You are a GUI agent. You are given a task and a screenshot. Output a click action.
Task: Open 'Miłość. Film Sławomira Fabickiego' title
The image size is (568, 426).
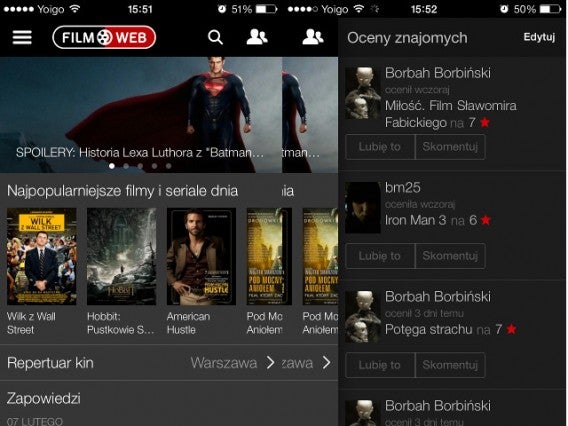[451, 114]
